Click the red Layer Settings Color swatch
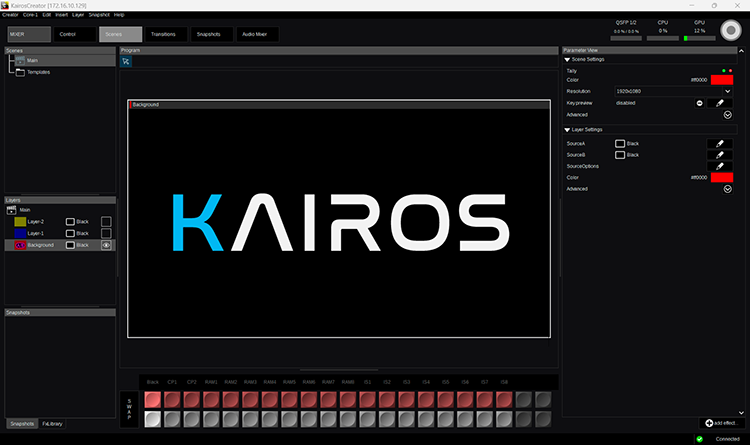This screenshot has width=750, height=445. pos(722,178)
